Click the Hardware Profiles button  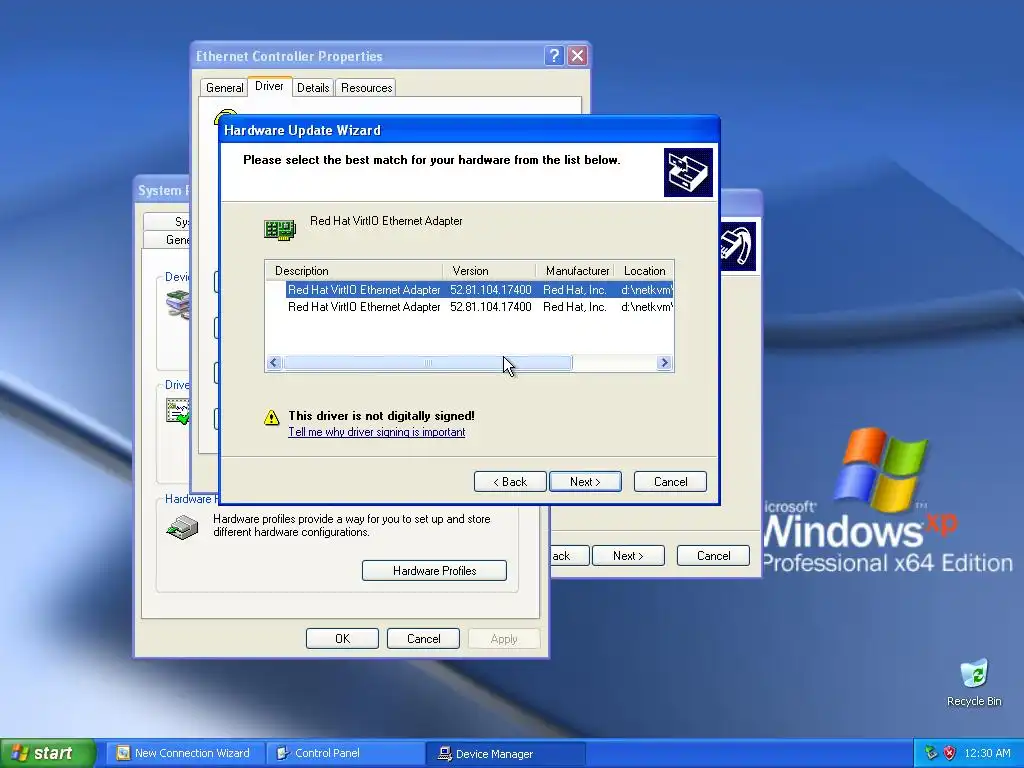click(x=434, y=571)
